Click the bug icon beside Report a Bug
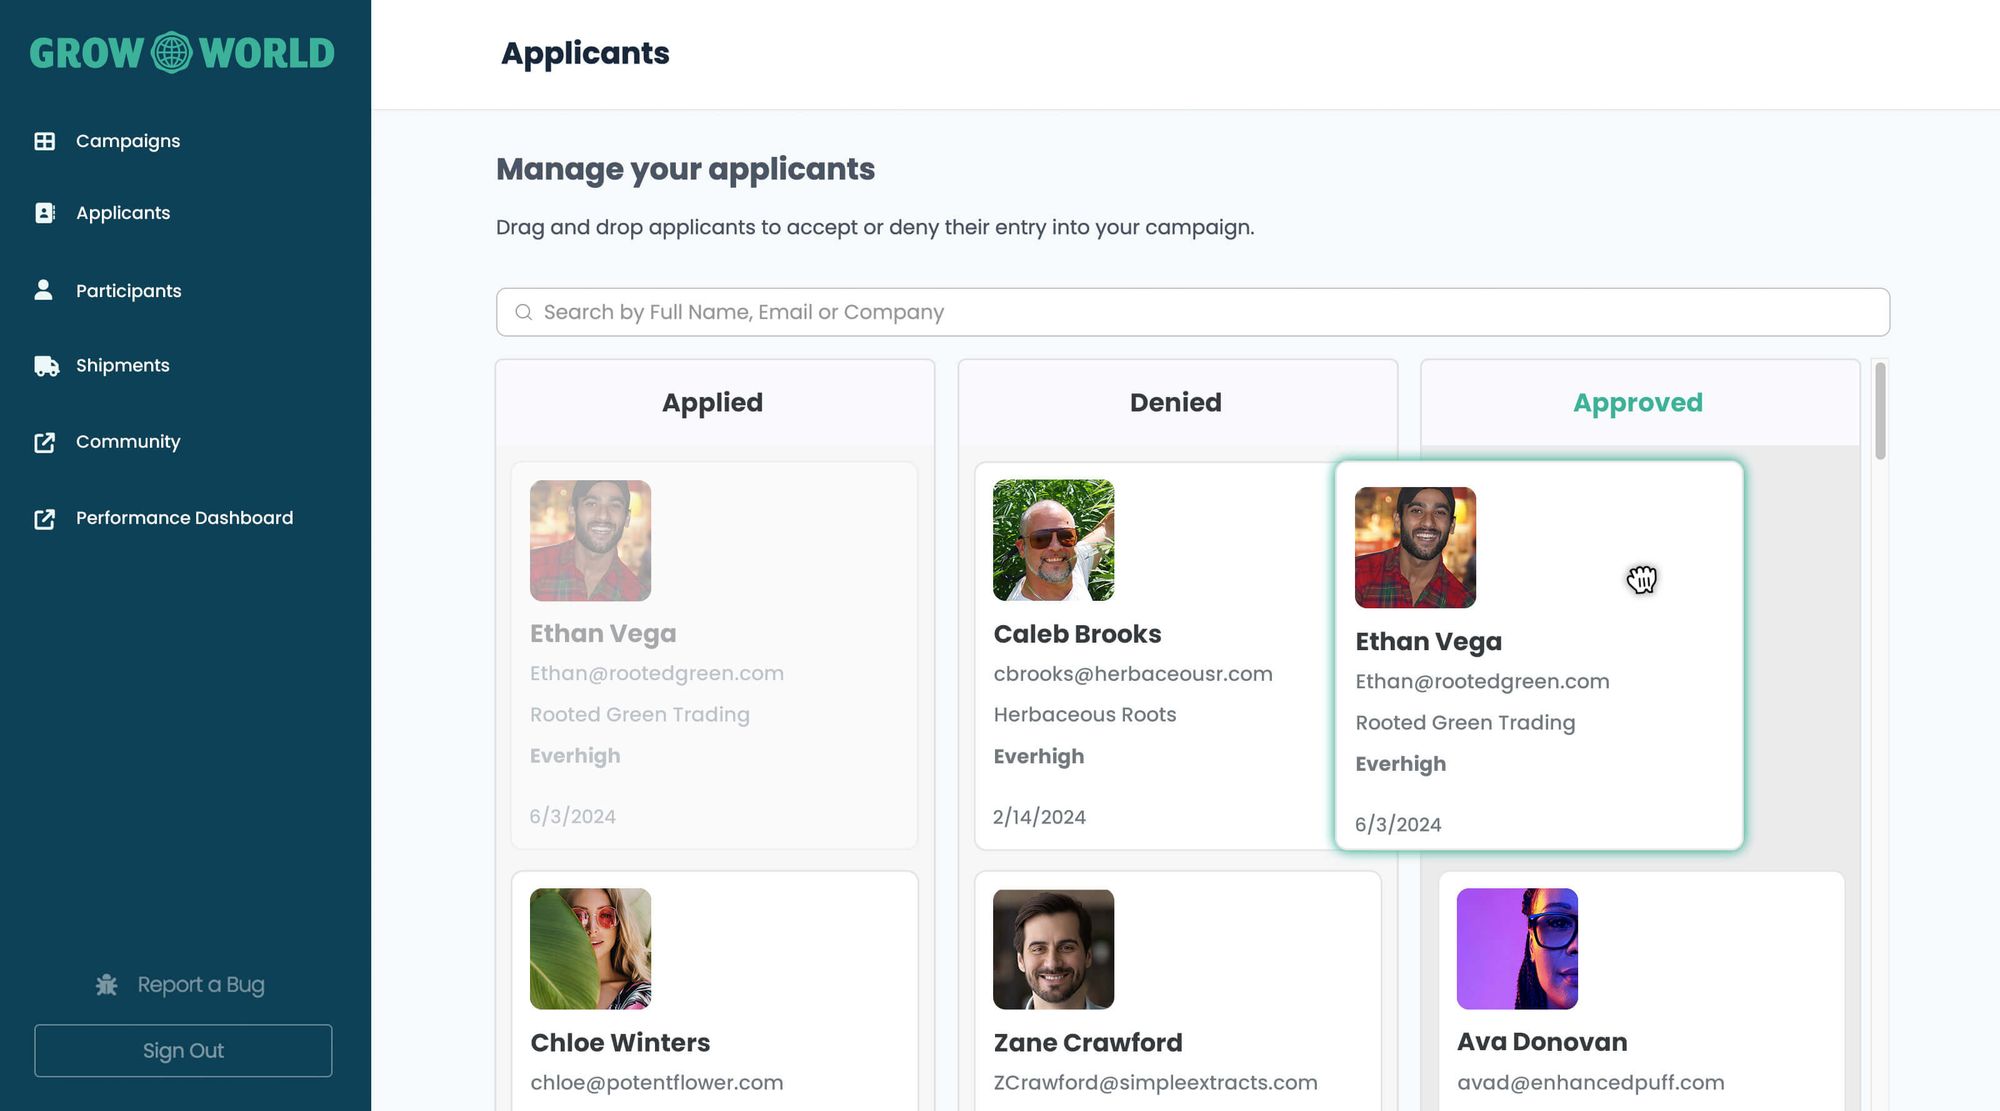Image resolution: width=2000 pixels, height=1111 pixels. tap(106, 985)
